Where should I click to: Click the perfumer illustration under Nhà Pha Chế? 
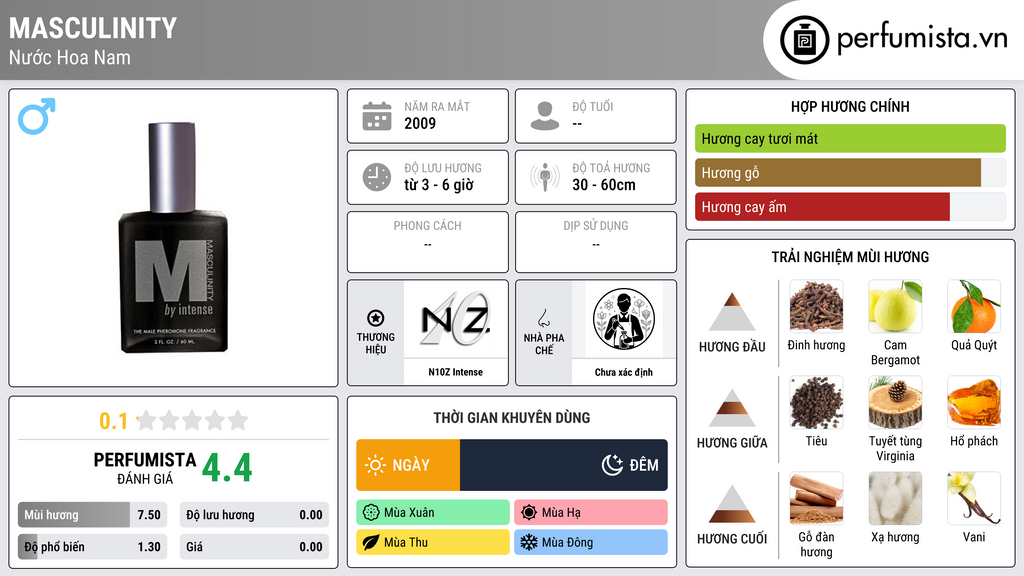pyautogui.click(x=624, y=319)
